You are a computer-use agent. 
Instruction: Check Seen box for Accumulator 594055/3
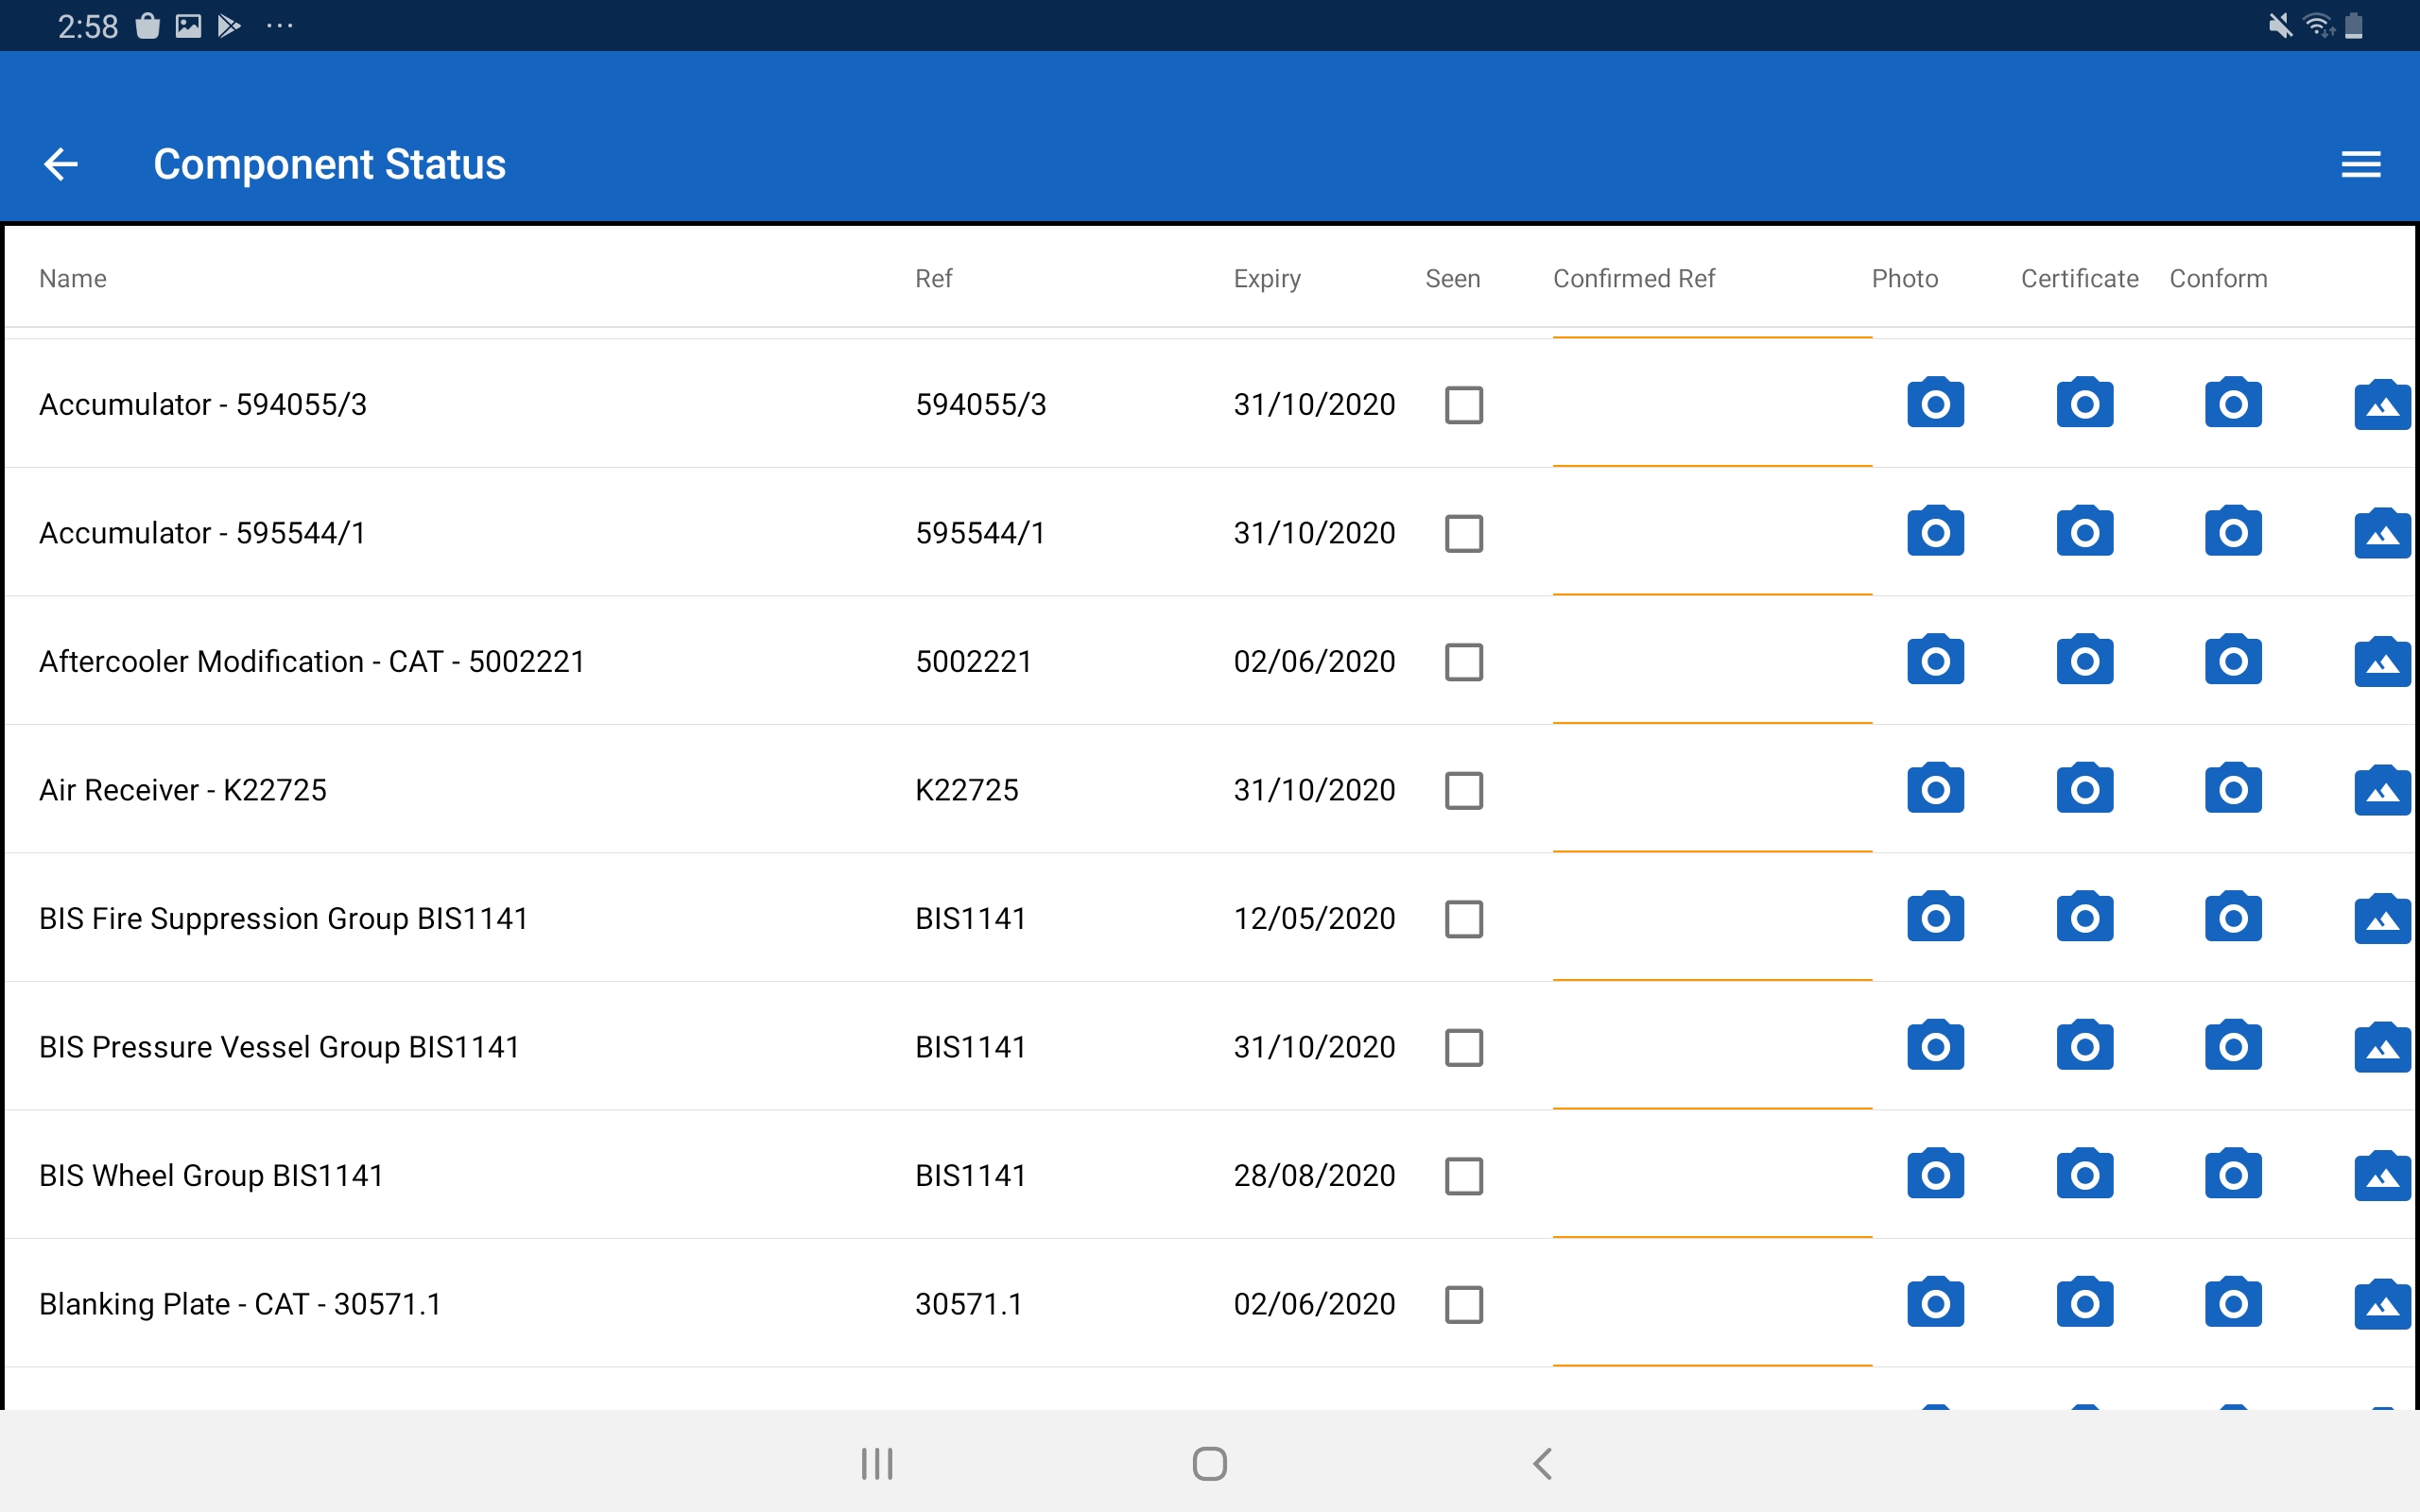(1463, 405)
